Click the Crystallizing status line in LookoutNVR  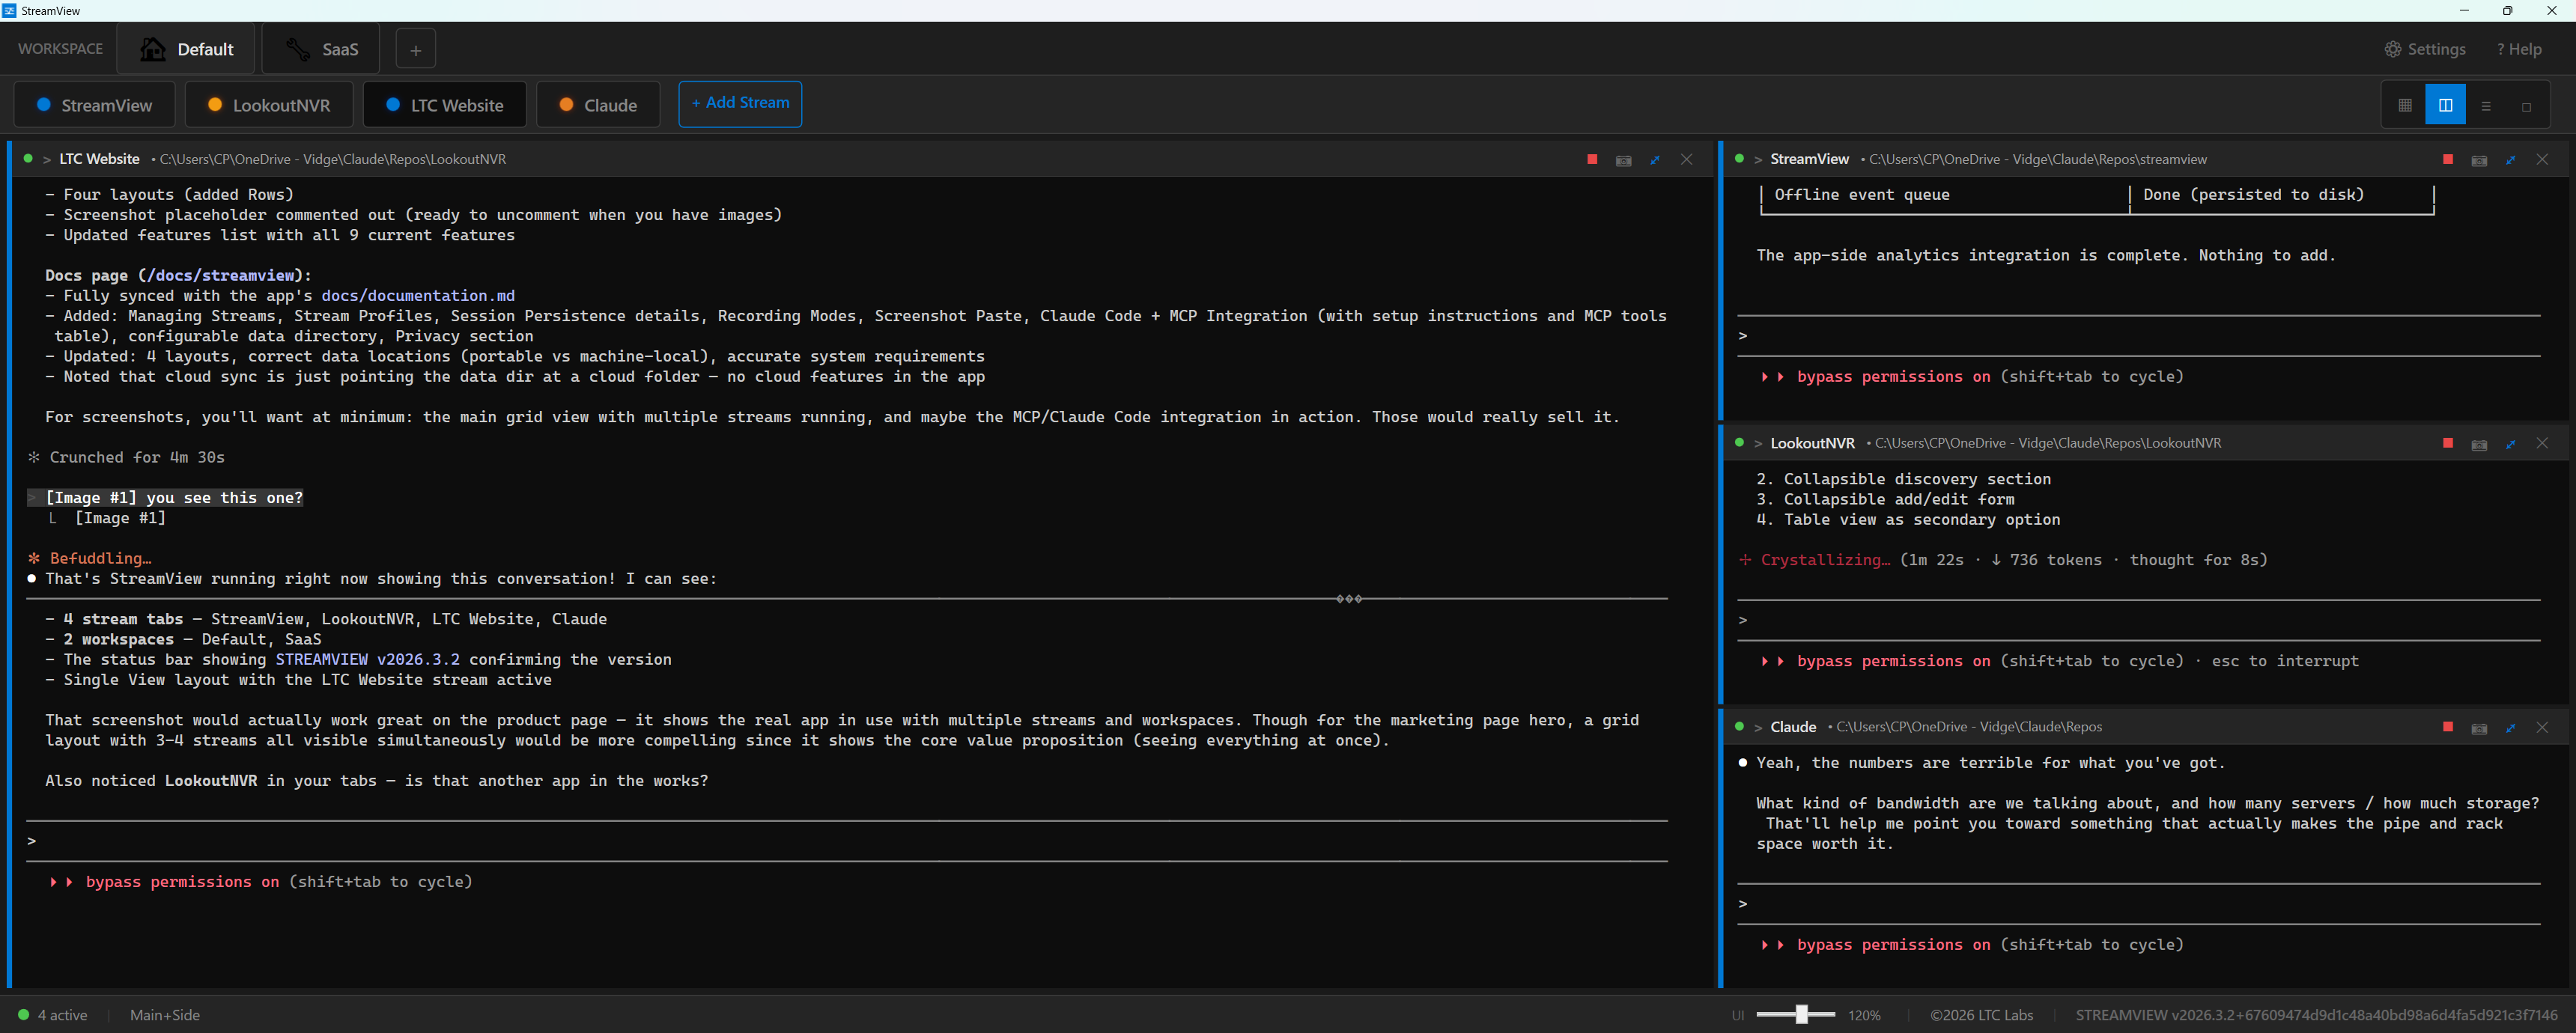2003,560
